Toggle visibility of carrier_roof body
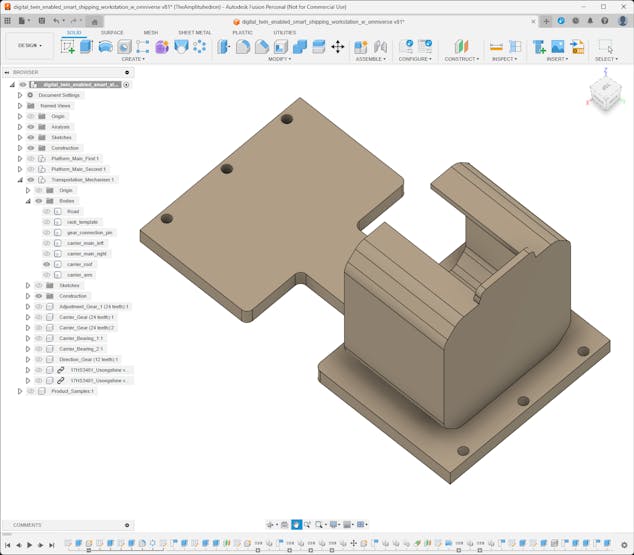Screen dimensions: 634x555 (x=47, y=264)
